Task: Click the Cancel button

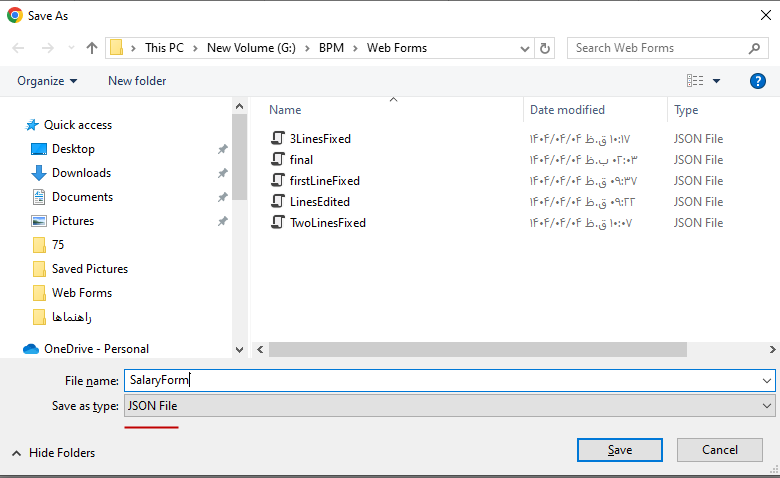Action: pyautogui.click(x=719, y=450)
